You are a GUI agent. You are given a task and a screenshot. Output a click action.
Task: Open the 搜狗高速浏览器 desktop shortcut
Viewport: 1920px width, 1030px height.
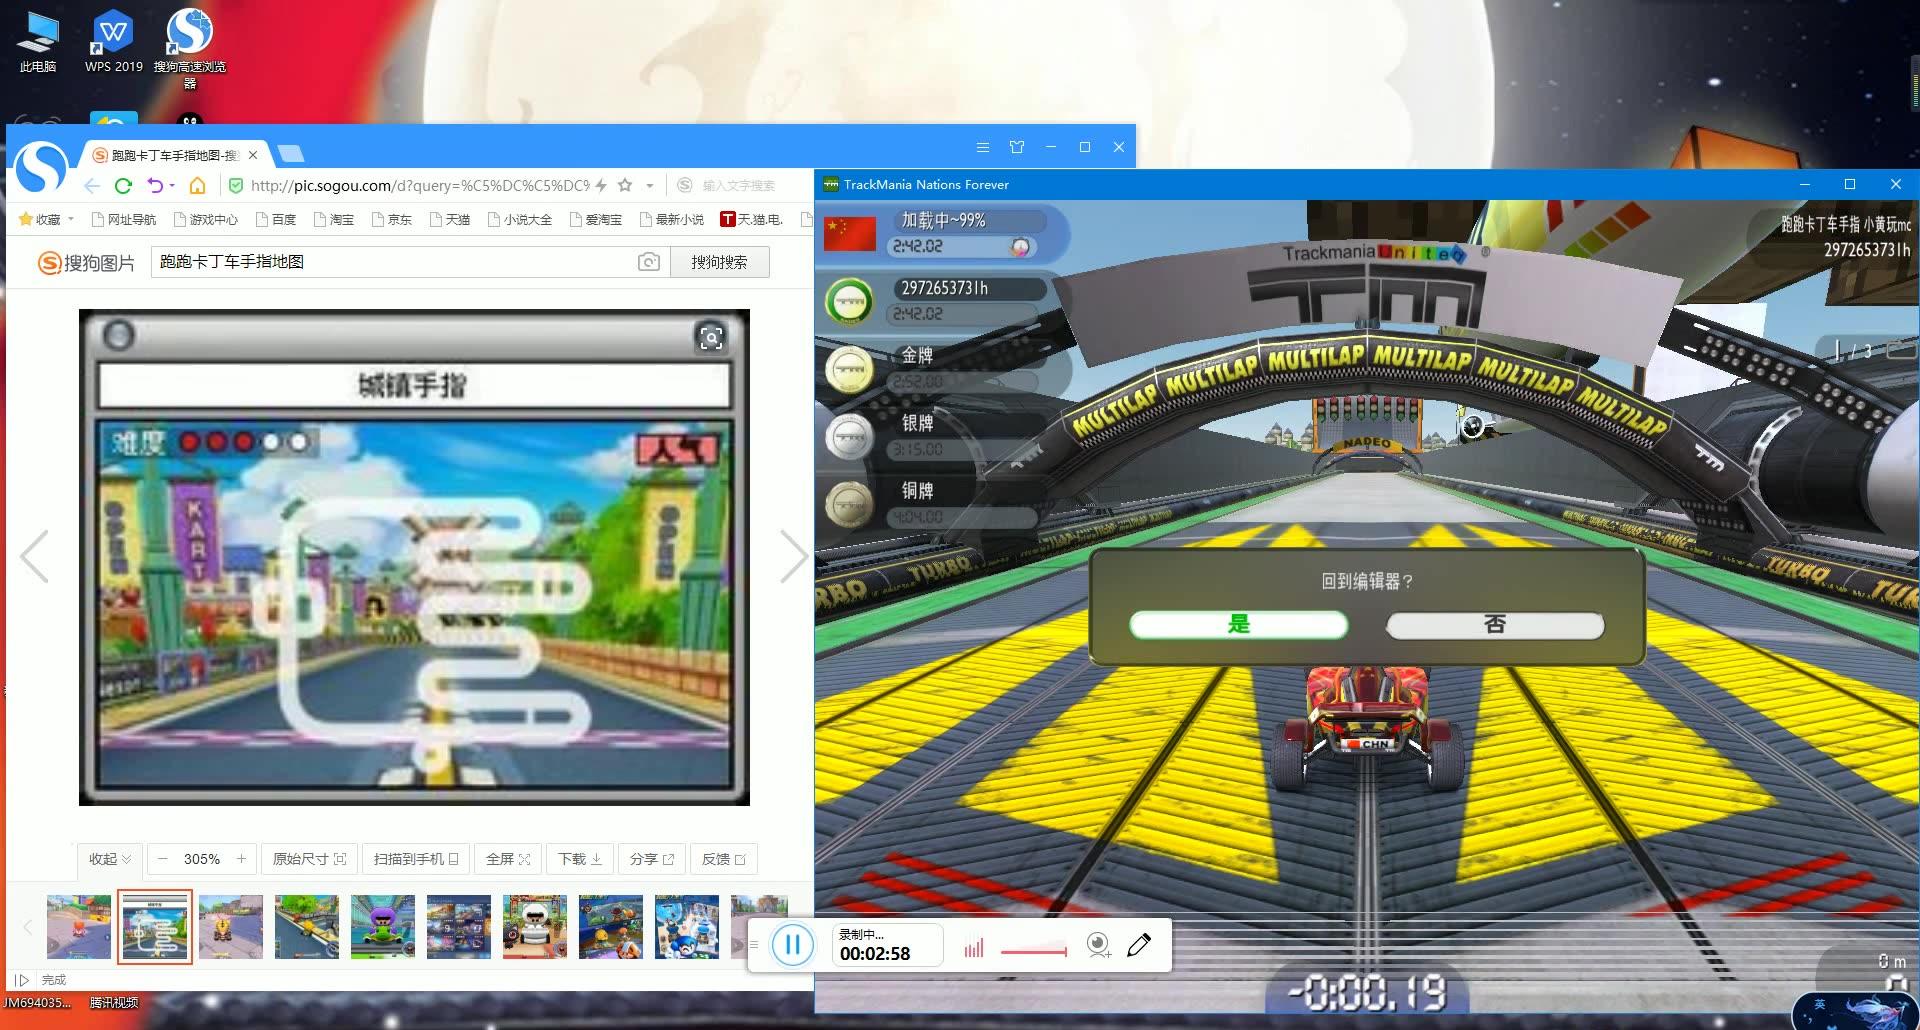coord(190,48)
